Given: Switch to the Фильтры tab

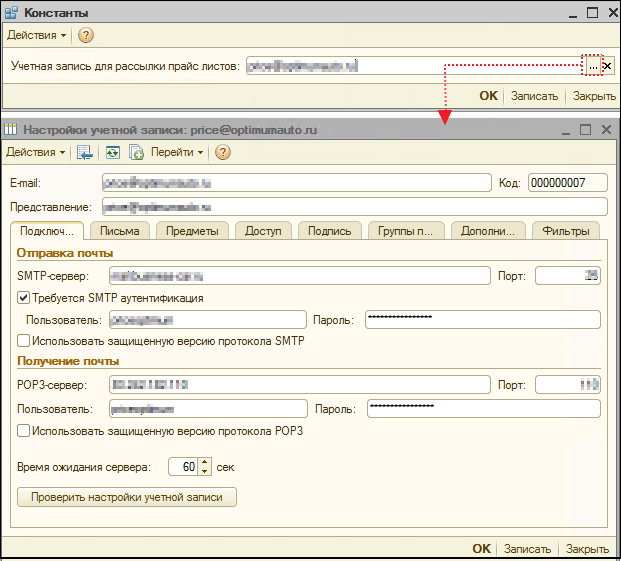Looking at the screenshot, I should [566, 231].
